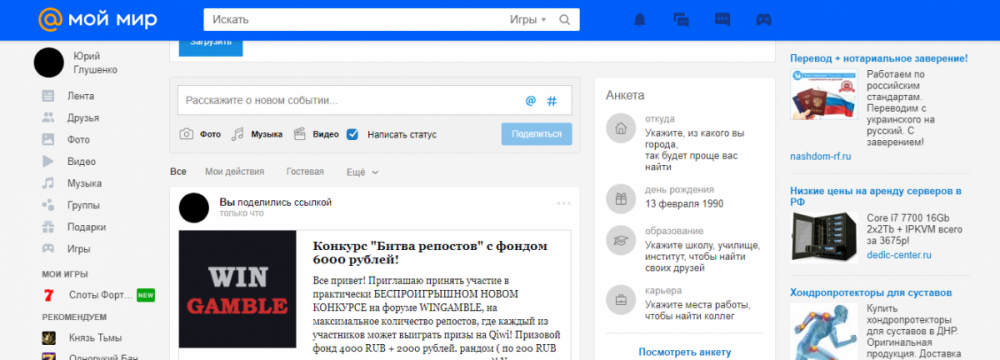
Task: Open the Игры search category dropdown
Action: click(527, 20)
